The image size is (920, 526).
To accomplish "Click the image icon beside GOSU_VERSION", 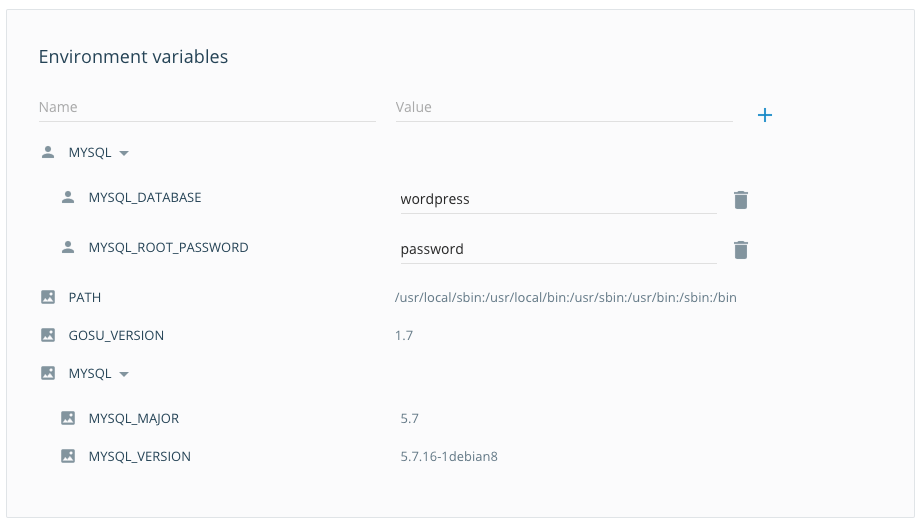I will click(x=48, y=335).
